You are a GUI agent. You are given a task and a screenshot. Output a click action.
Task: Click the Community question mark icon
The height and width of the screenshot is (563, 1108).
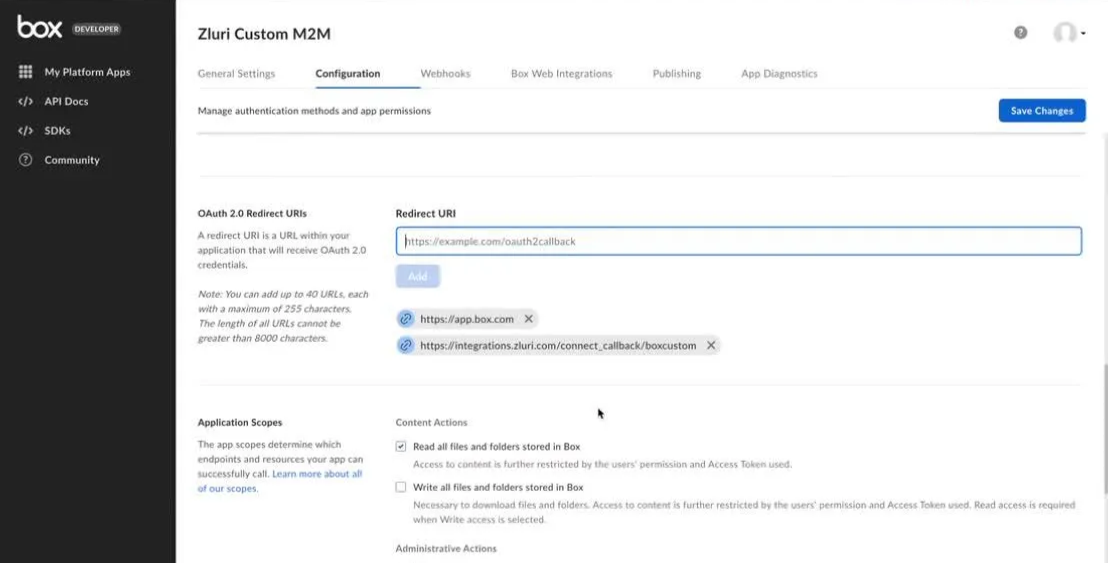pyautogui.click(x=25, y=160)
